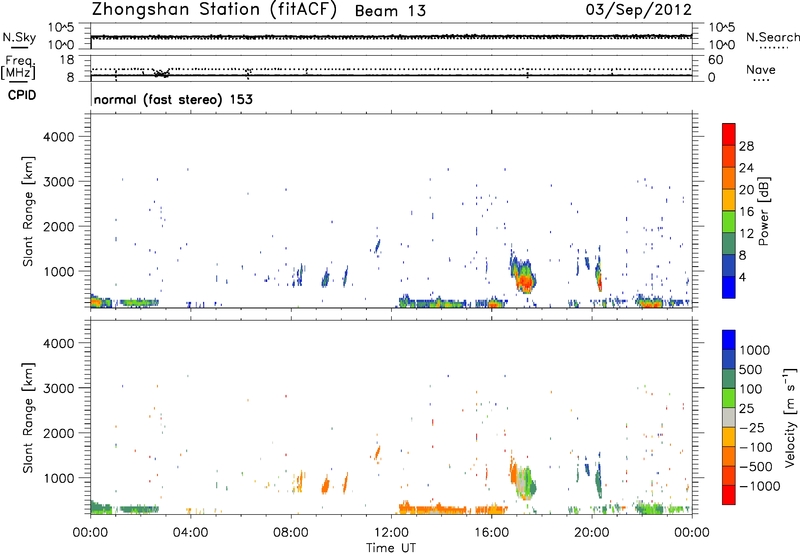Click the Freq. [MHz] axis label

pos(18,68)
